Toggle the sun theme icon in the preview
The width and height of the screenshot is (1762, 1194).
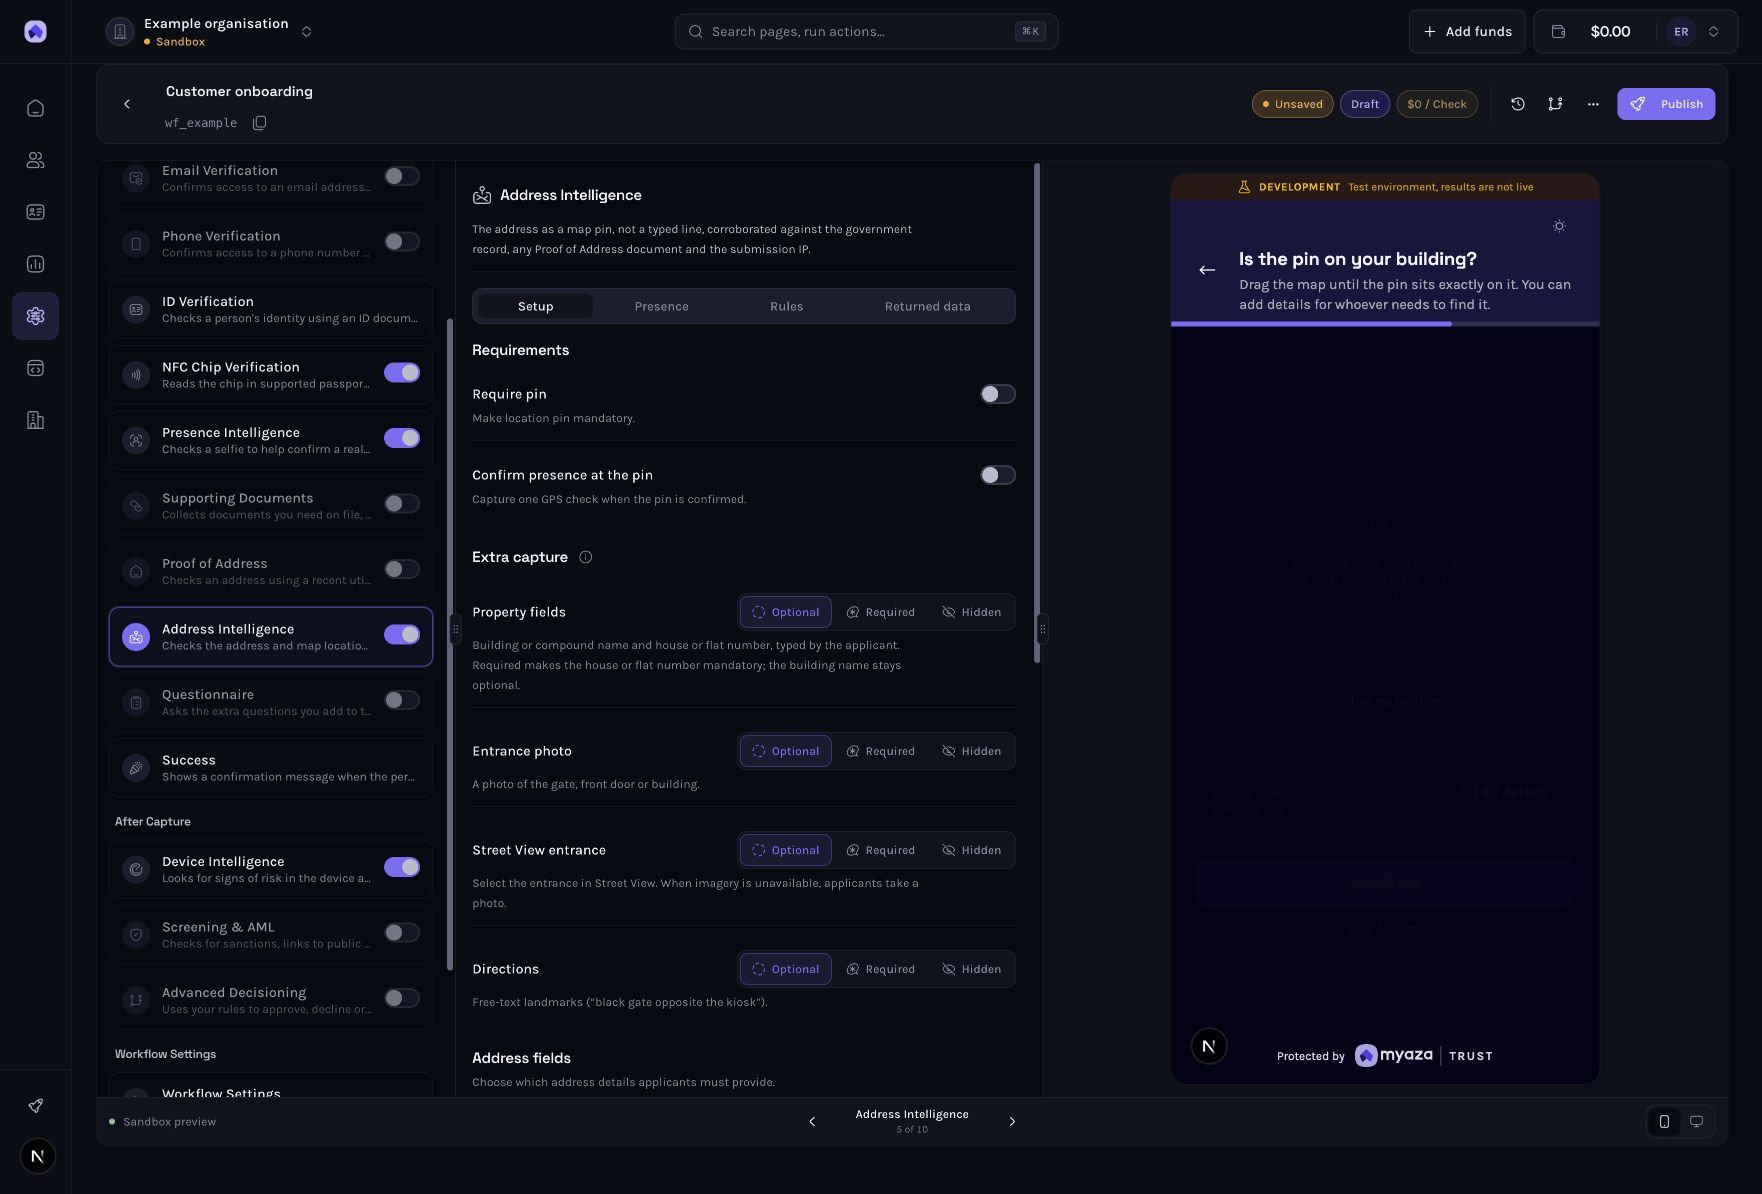click(x=1559, y=226)
